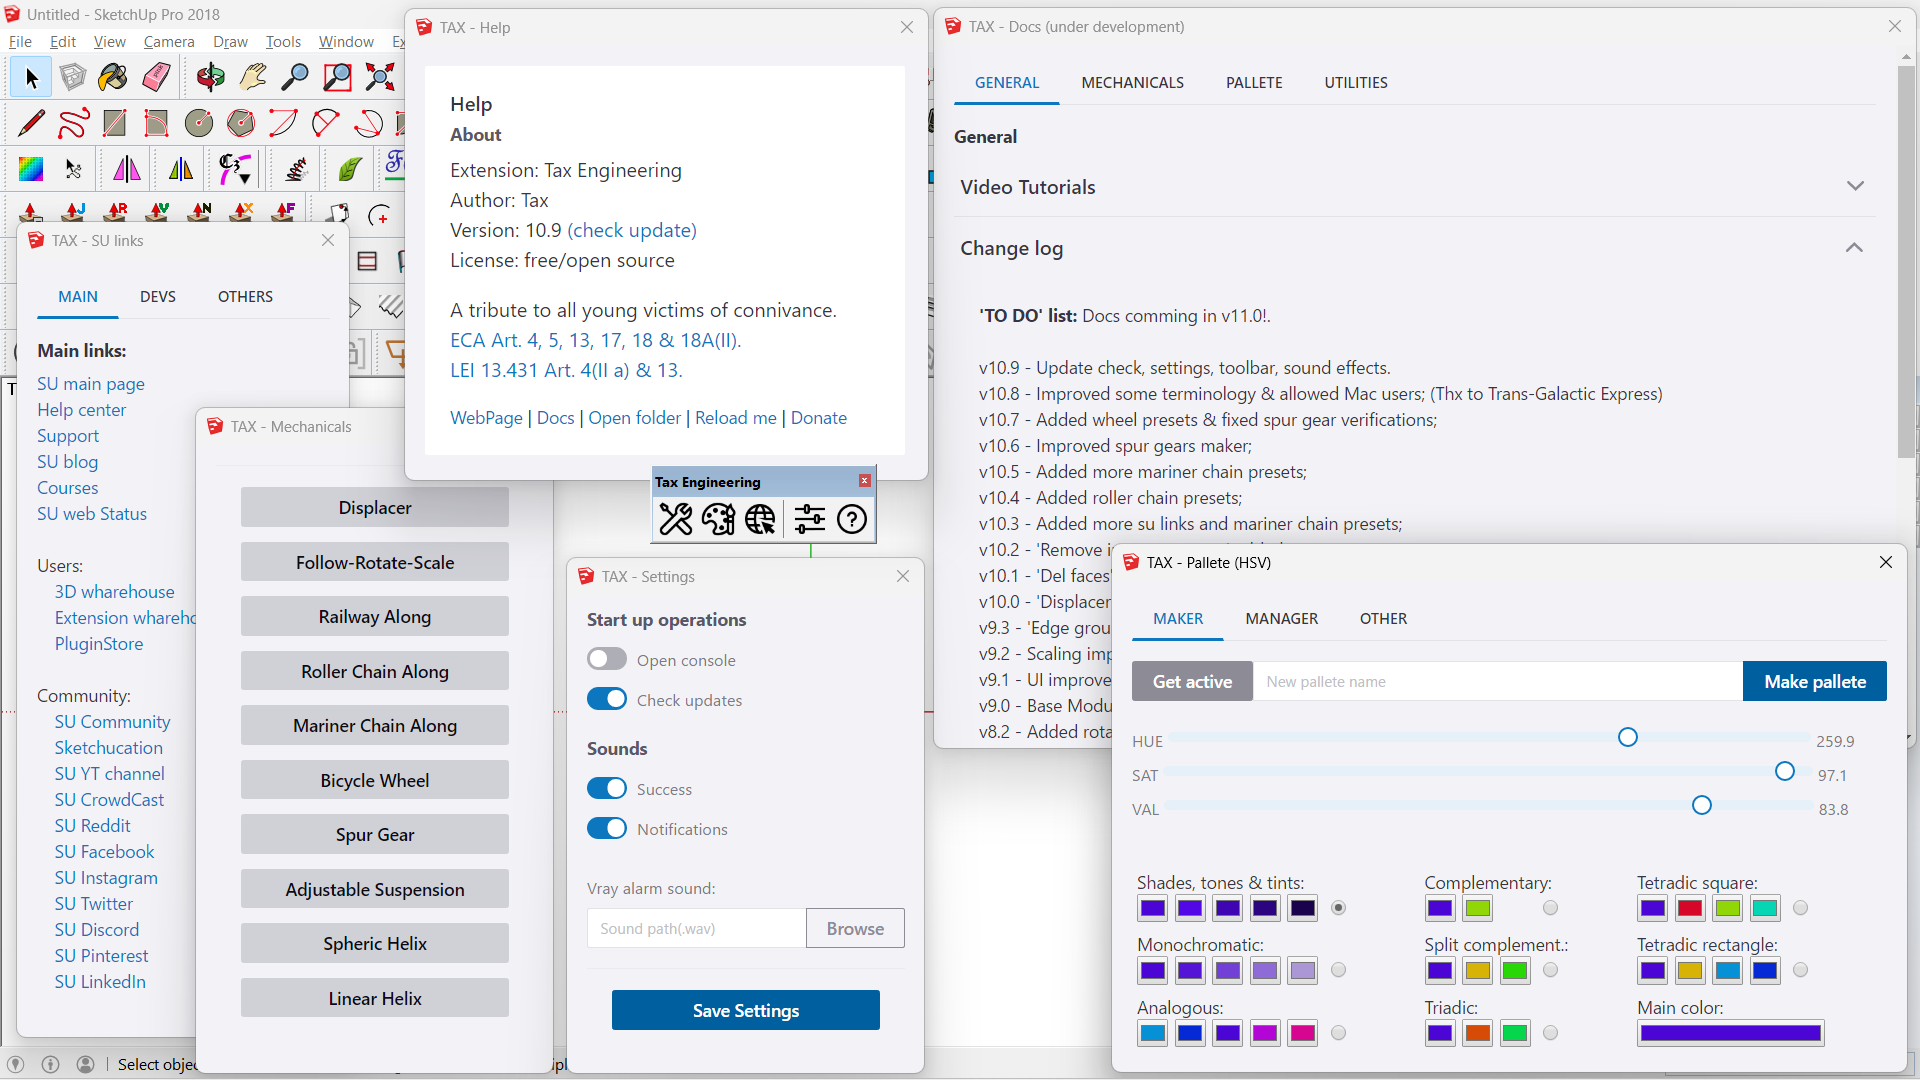
Task: Activate the Pan (hand) tool
Action: [x=252, y=77]
